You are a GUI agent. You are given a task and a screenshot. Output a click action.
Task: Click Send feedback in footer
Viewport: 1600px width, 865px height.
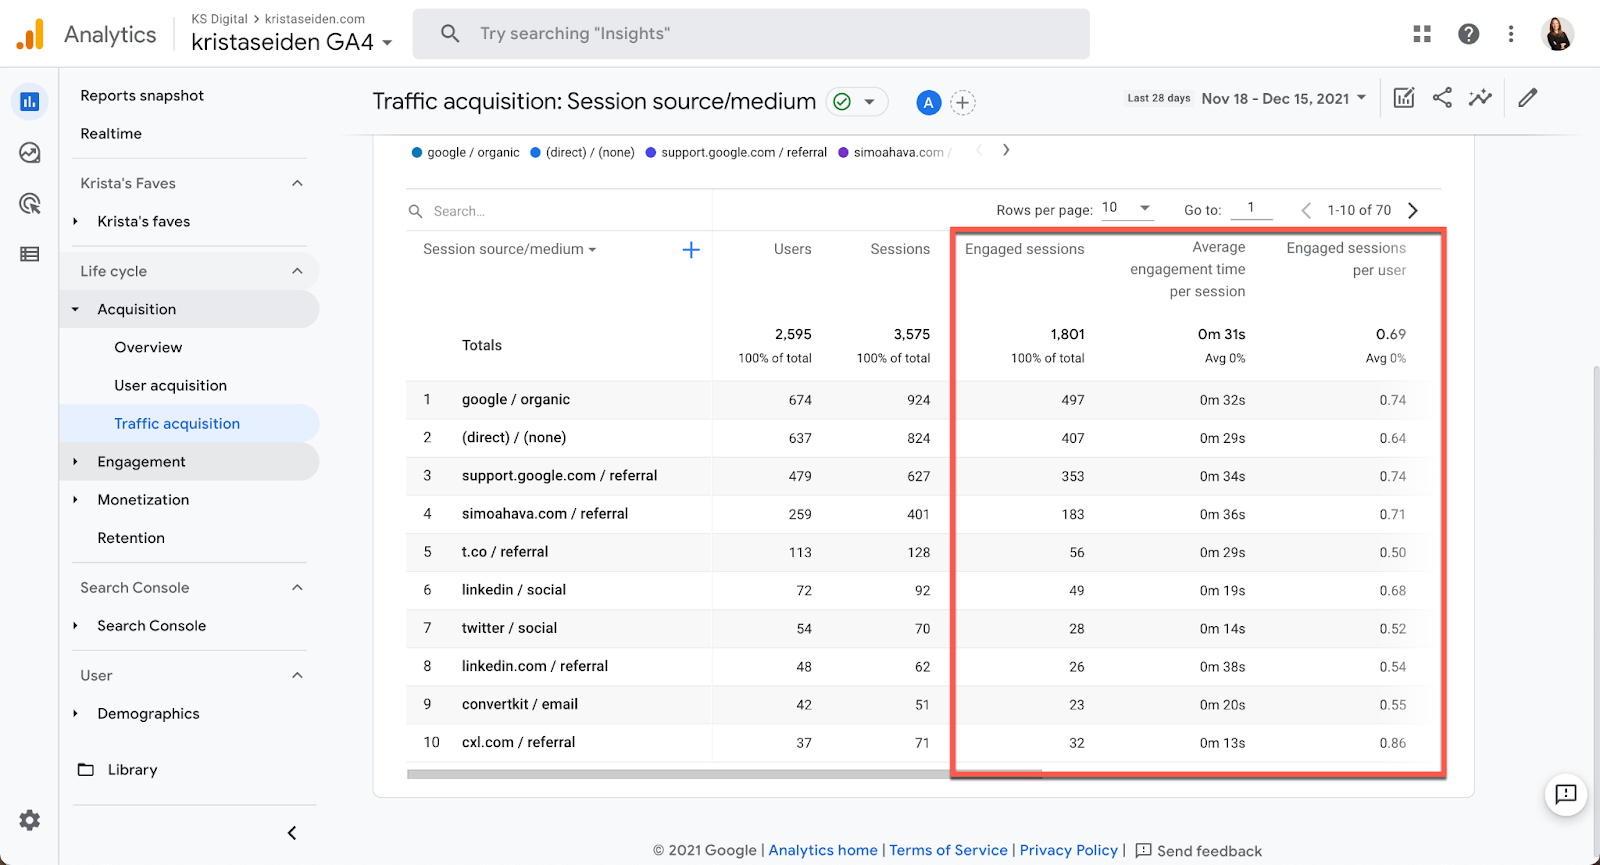tap(1199, 851)
